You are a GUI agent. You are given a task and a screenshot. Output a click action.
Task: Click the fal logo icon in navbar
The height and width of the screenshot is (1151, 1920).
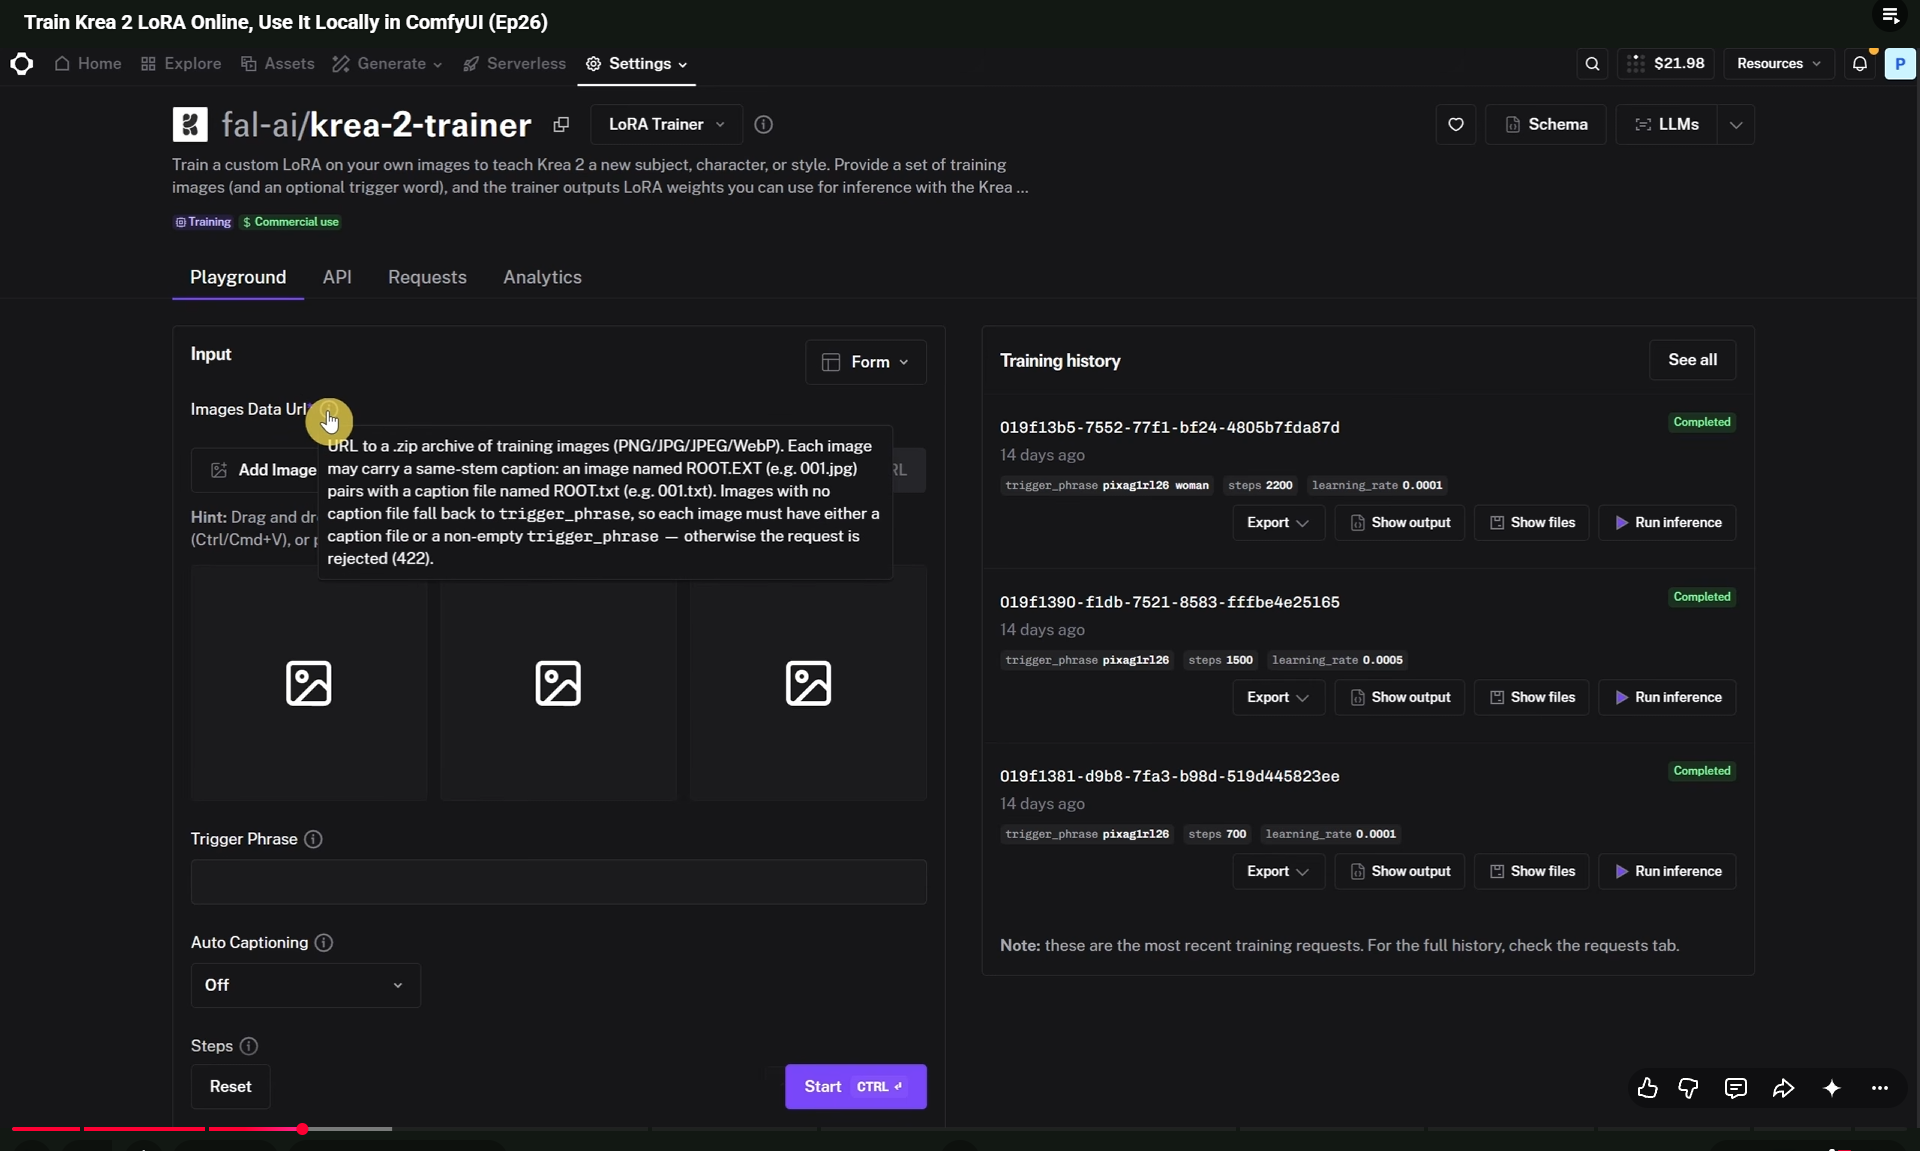[x=22, y=64]
